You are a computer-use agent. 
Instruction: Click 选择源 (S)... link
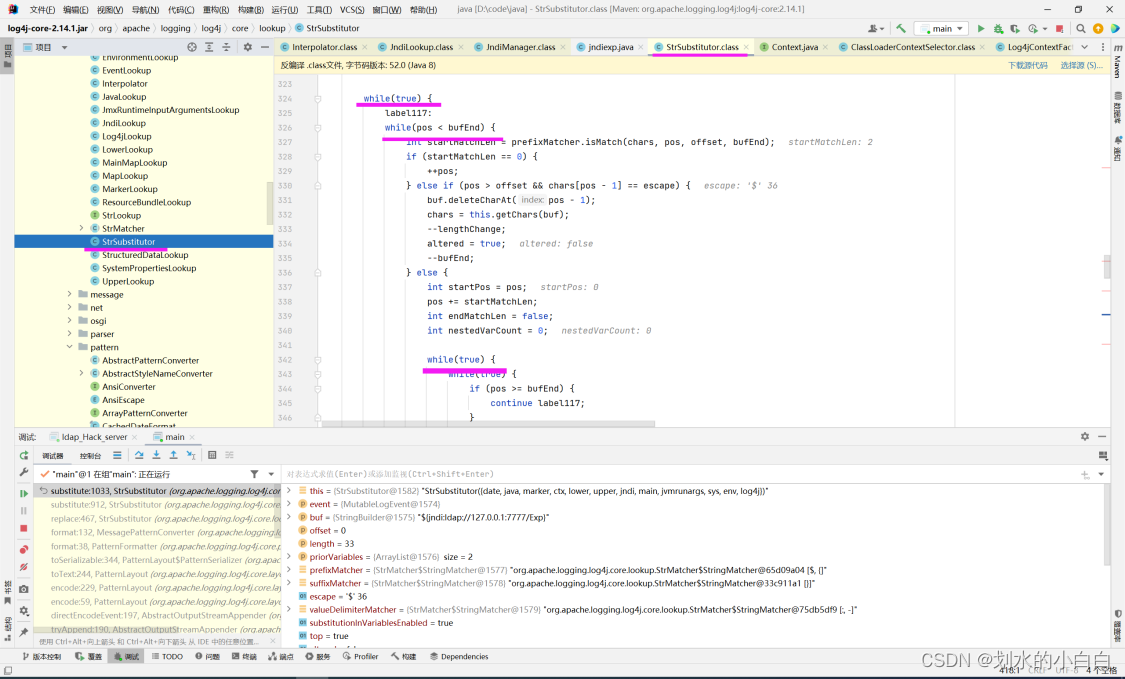pos(1082,65)
